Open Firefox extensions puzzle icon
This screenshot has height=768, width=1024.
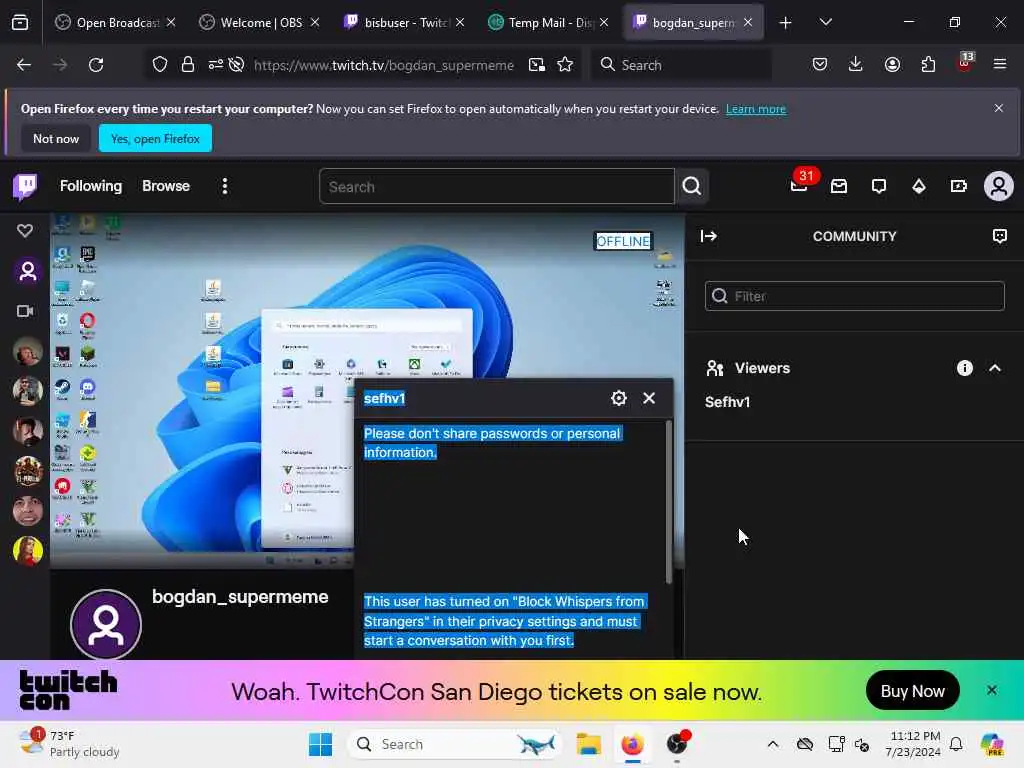(928, 65)
